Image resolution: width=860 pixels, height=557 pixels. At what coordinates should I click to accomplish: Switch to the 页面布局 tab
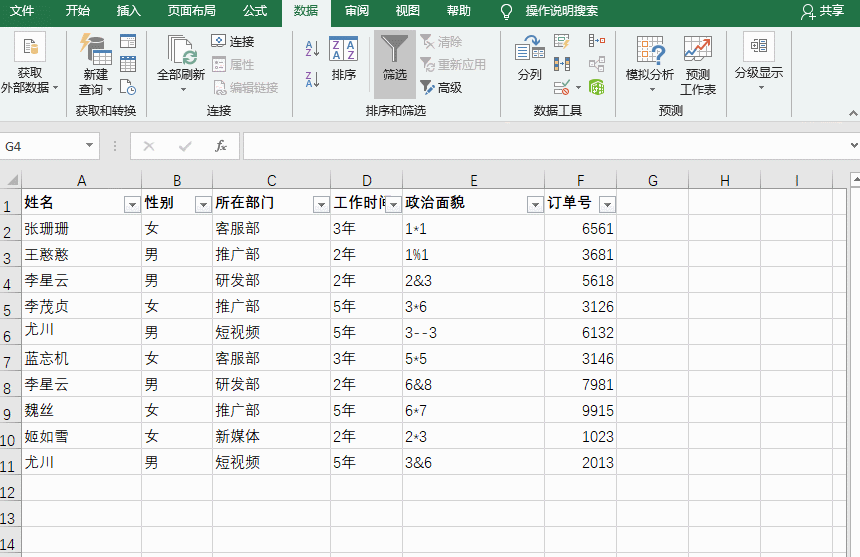pos(191,11)
